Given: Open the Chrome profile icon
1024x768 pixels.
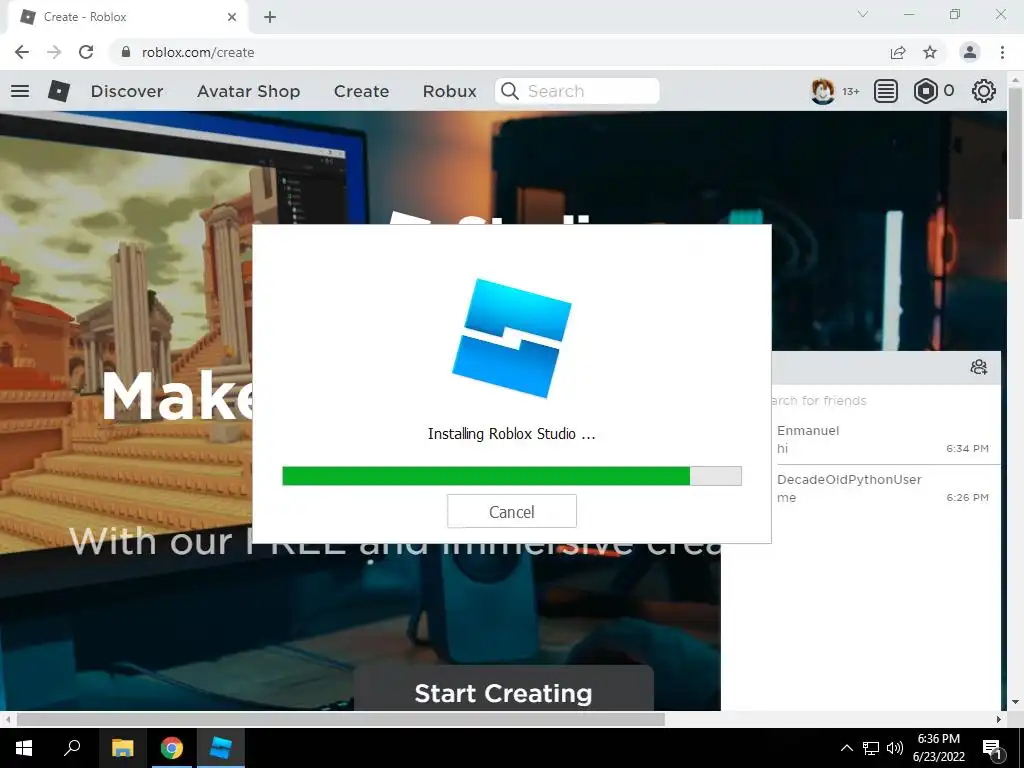Looking at the screenshot, I should [970, 52].
